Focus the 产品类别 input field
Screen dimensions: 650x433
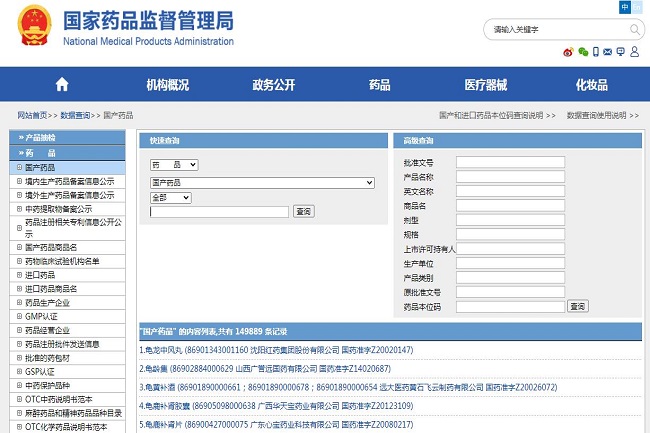(x=510, y=278)
